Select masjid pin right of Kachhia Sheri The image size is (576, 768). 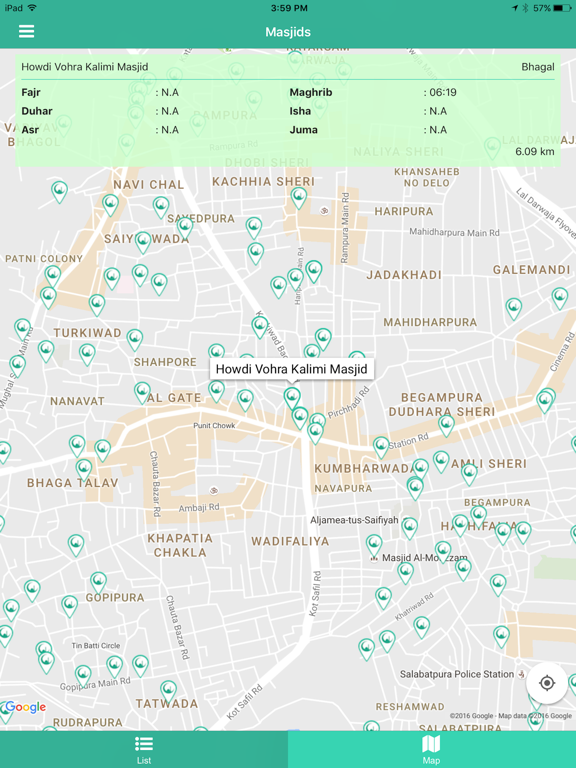click(x=299, y=198)
